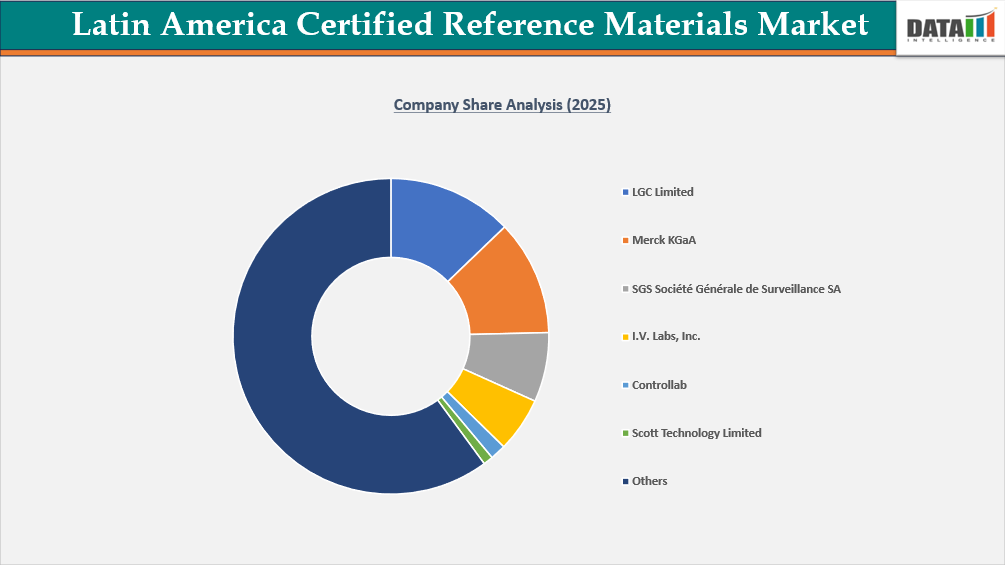
Task: Select 'SGS Société Générale de Surveillance SA' label
Action: [736, 289]
